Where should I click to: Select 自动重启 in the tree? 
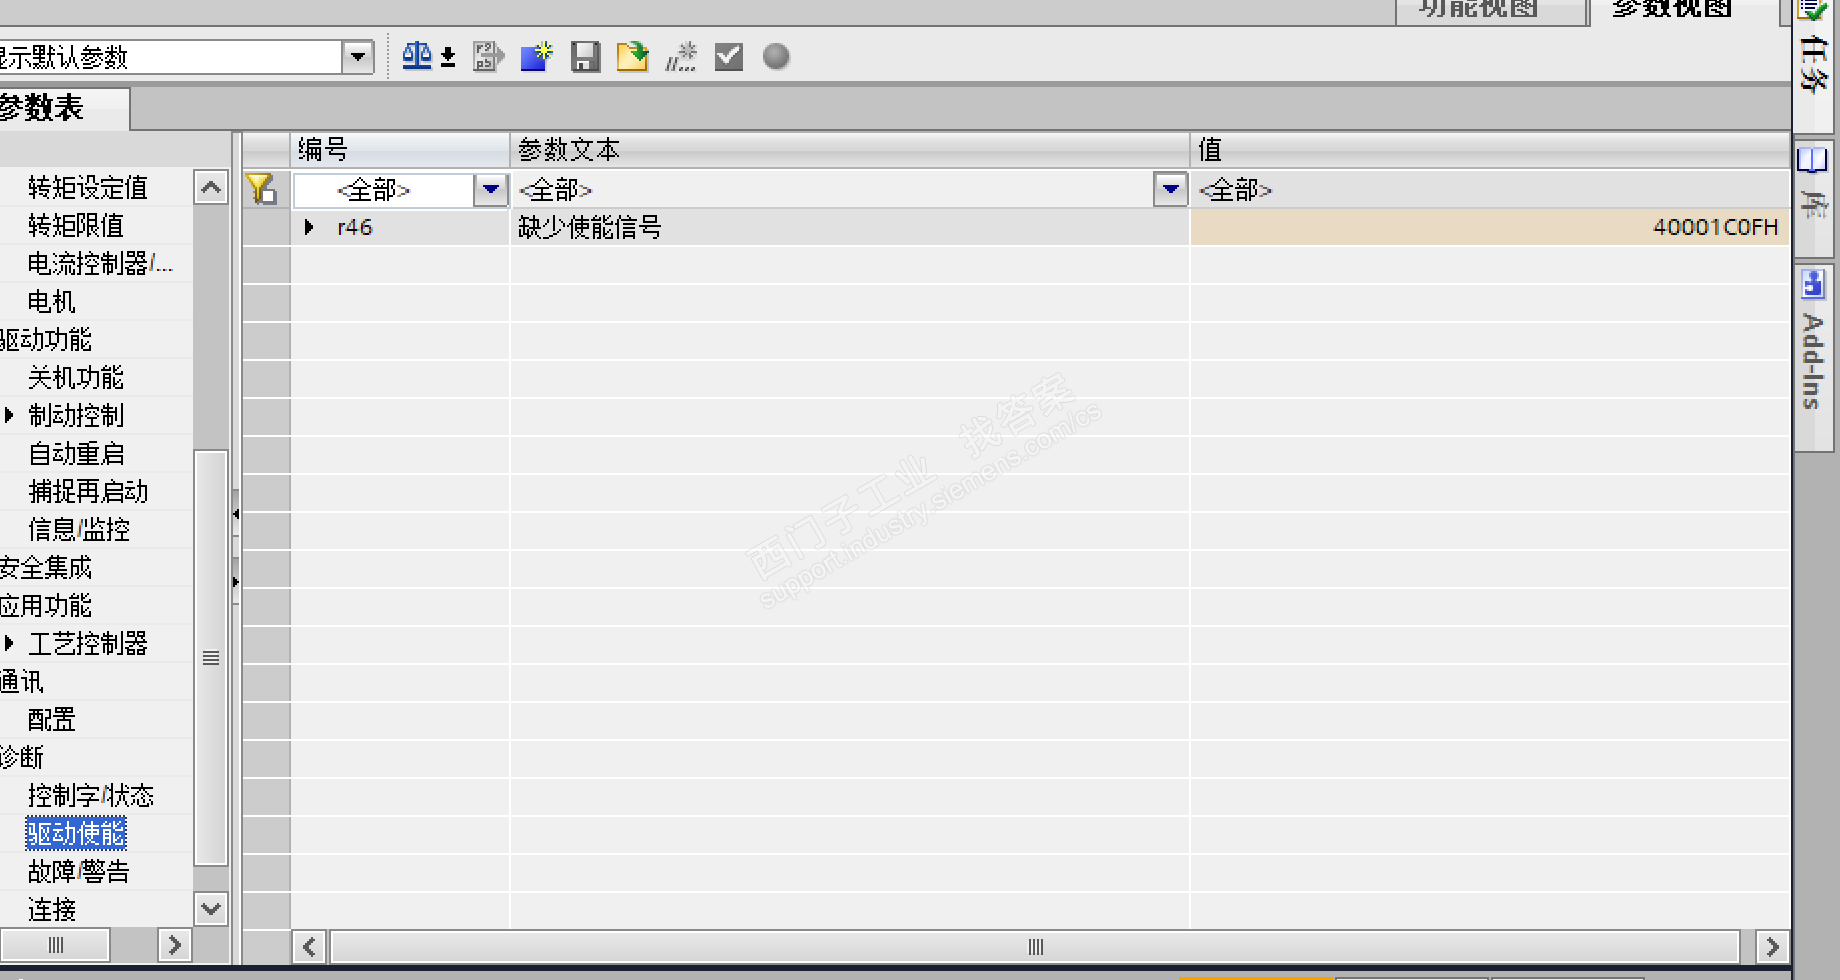click(76, 453)
